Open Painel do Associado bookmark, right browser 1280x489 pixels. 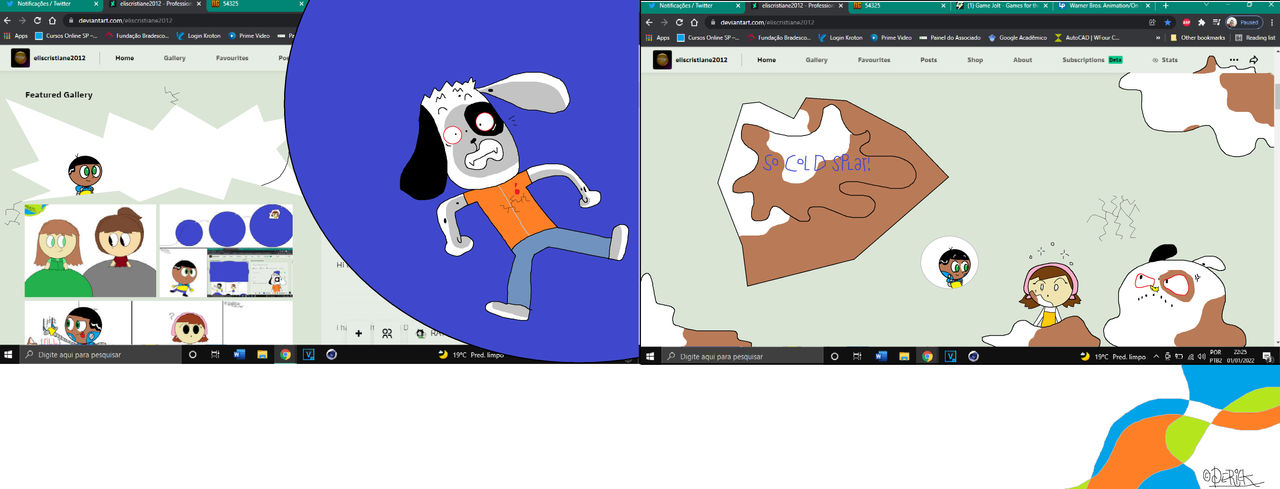click(x=949, y=37)
